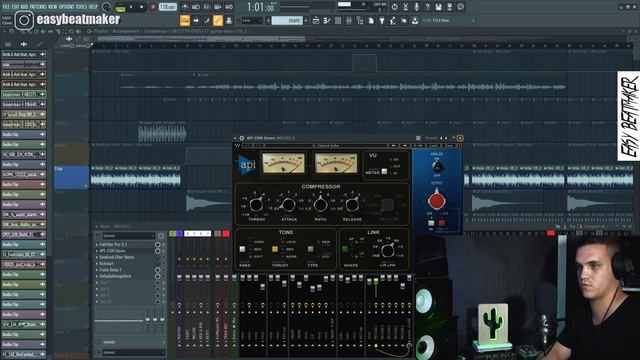Show the playlist view icon
640x360 pixels.
point(316,20)
